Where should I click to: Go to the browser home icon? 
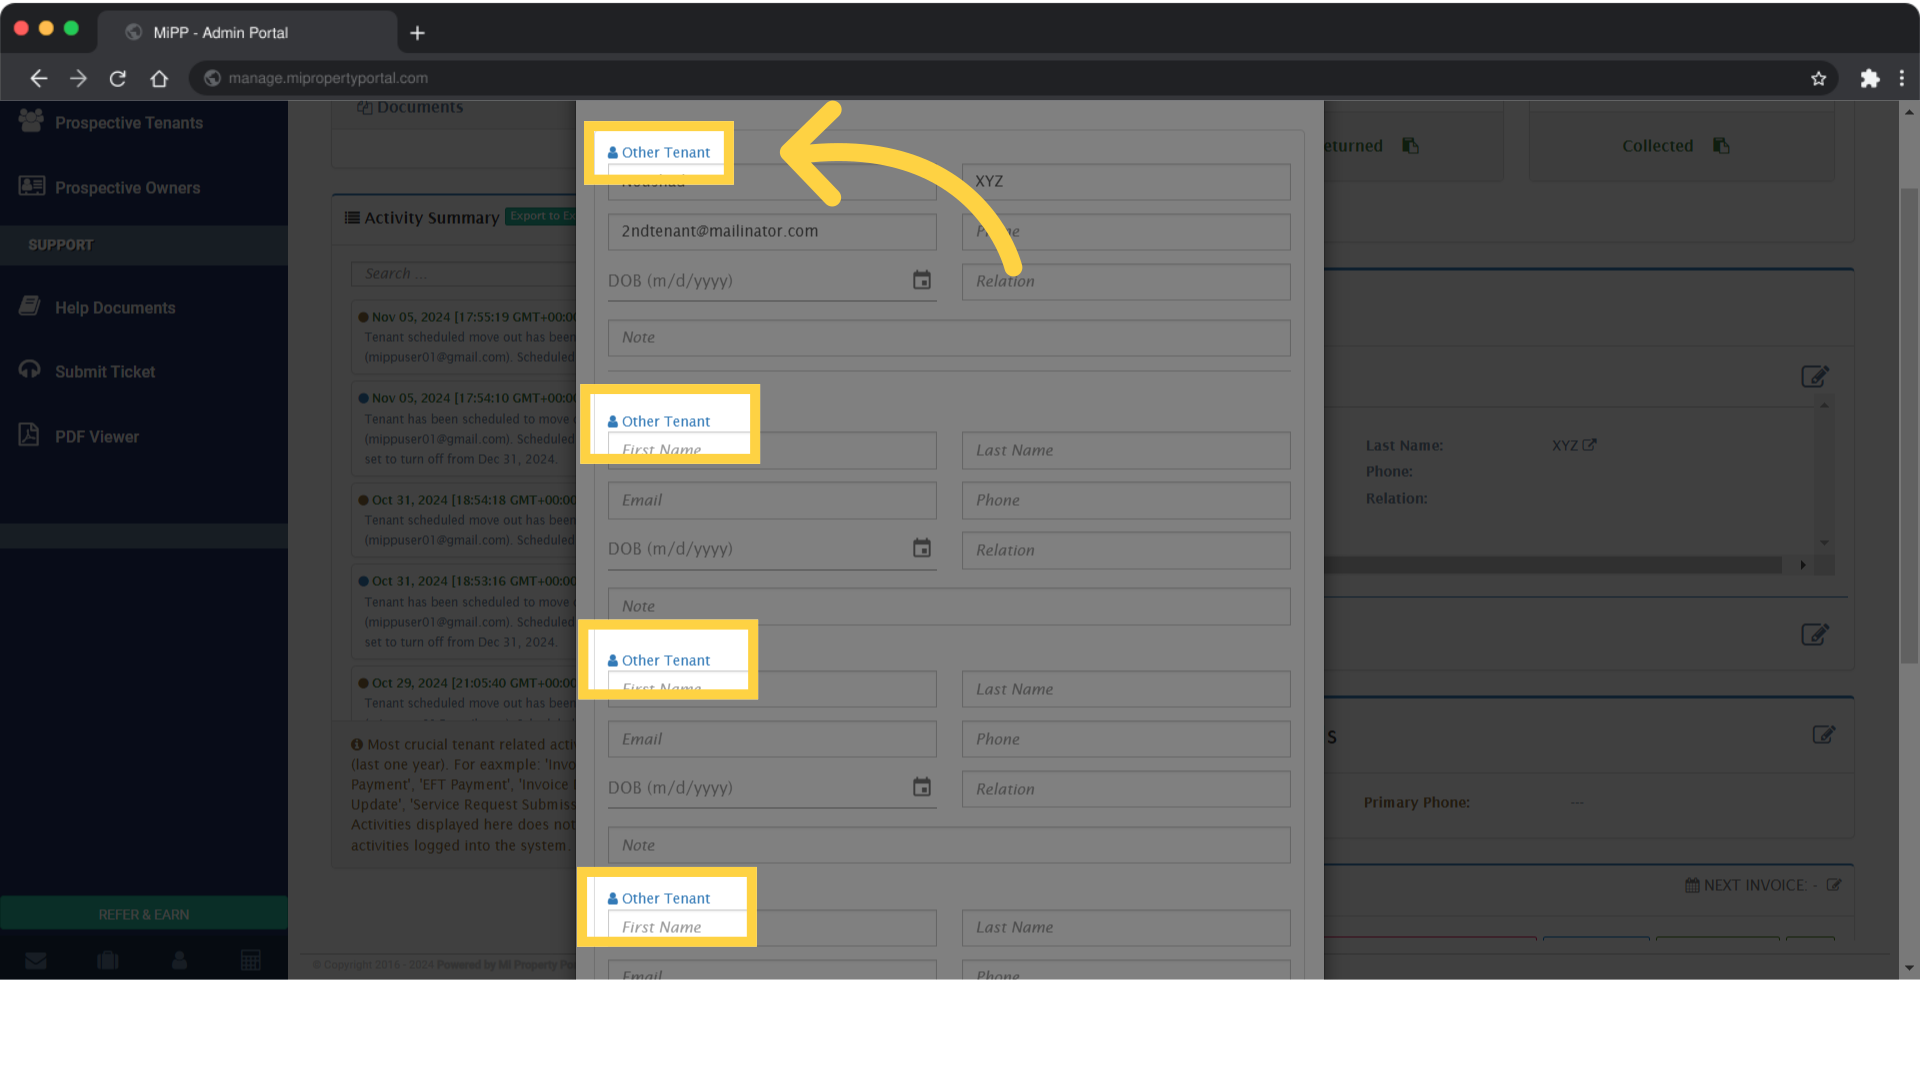pos(159,78)
